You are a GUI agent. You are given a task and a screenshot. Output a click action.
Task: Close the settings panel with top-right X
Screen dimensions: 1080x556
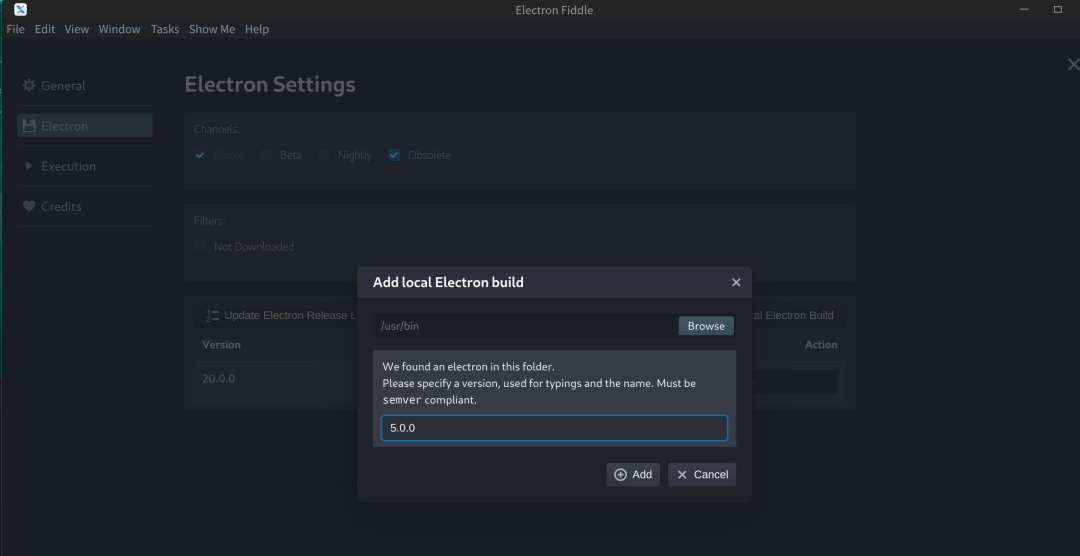click(x=1073, y=65)
